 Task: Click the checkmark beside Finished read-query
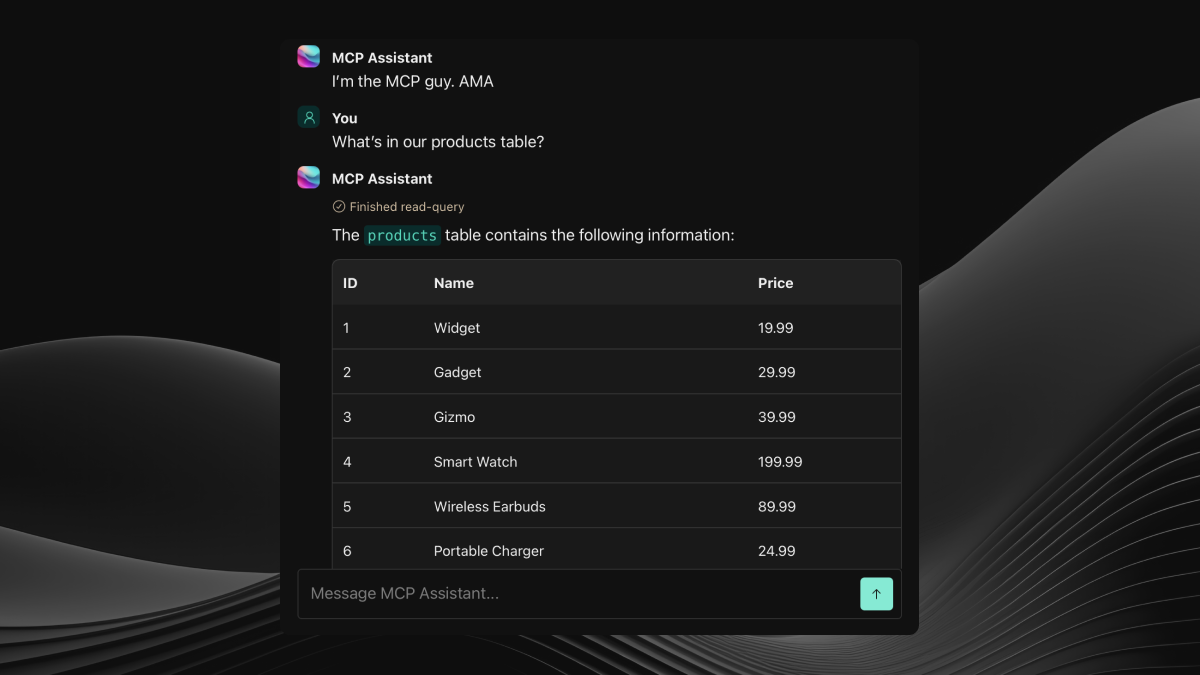point(338,206)
